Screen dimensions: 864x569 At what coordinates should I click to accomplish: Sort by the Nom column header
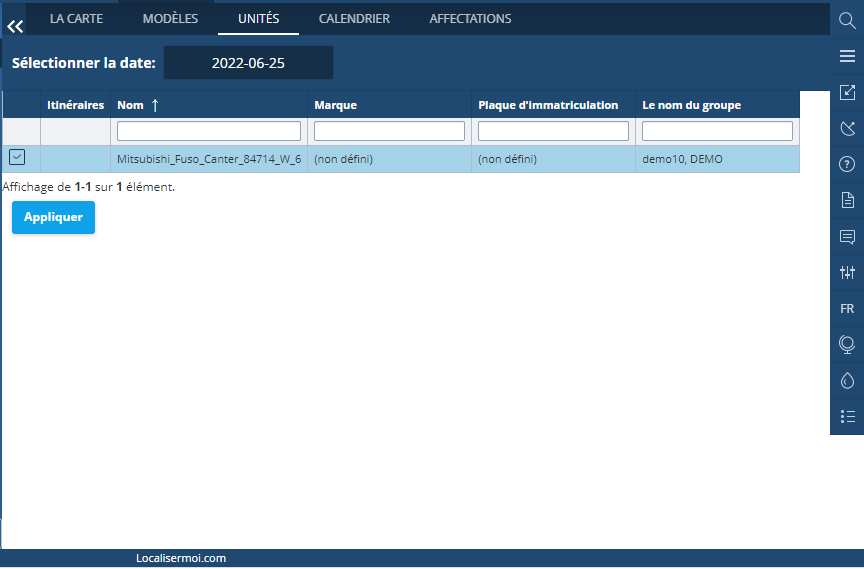click(130, 105)
